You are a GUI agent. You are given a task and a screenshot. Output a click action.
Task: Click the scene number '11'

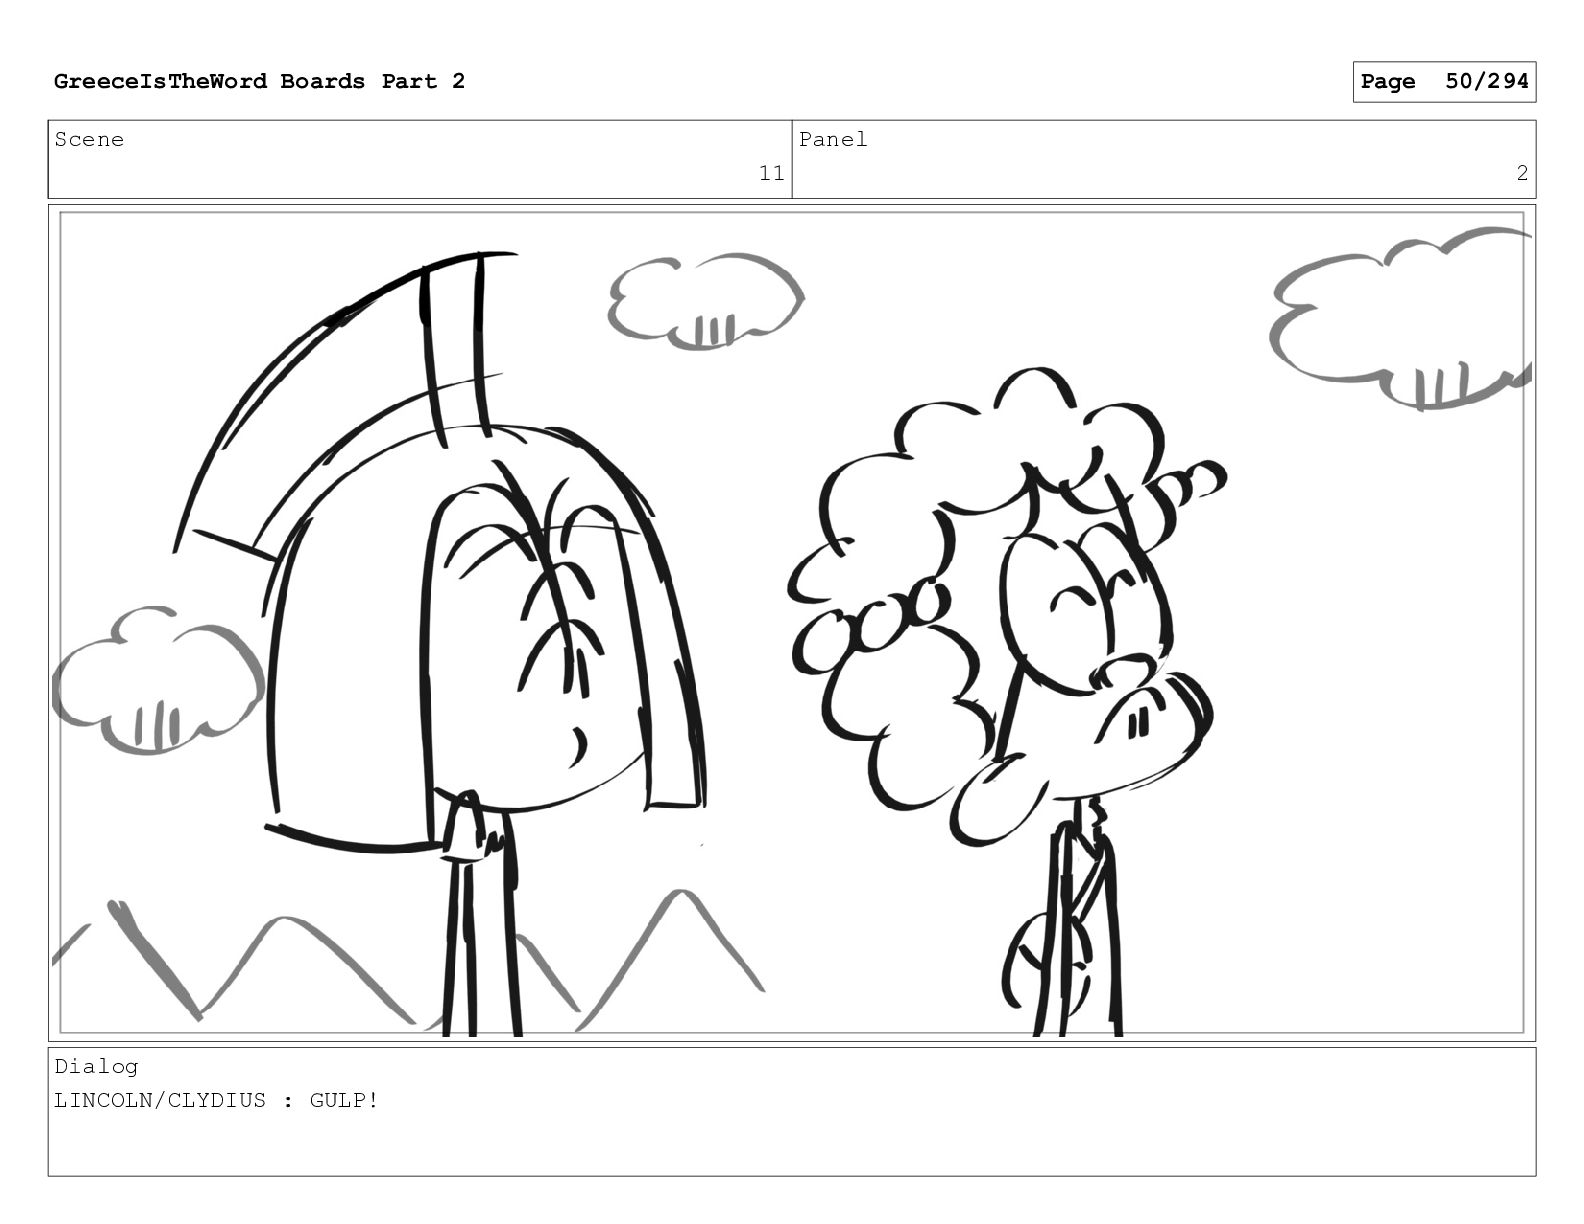(771, 174)
